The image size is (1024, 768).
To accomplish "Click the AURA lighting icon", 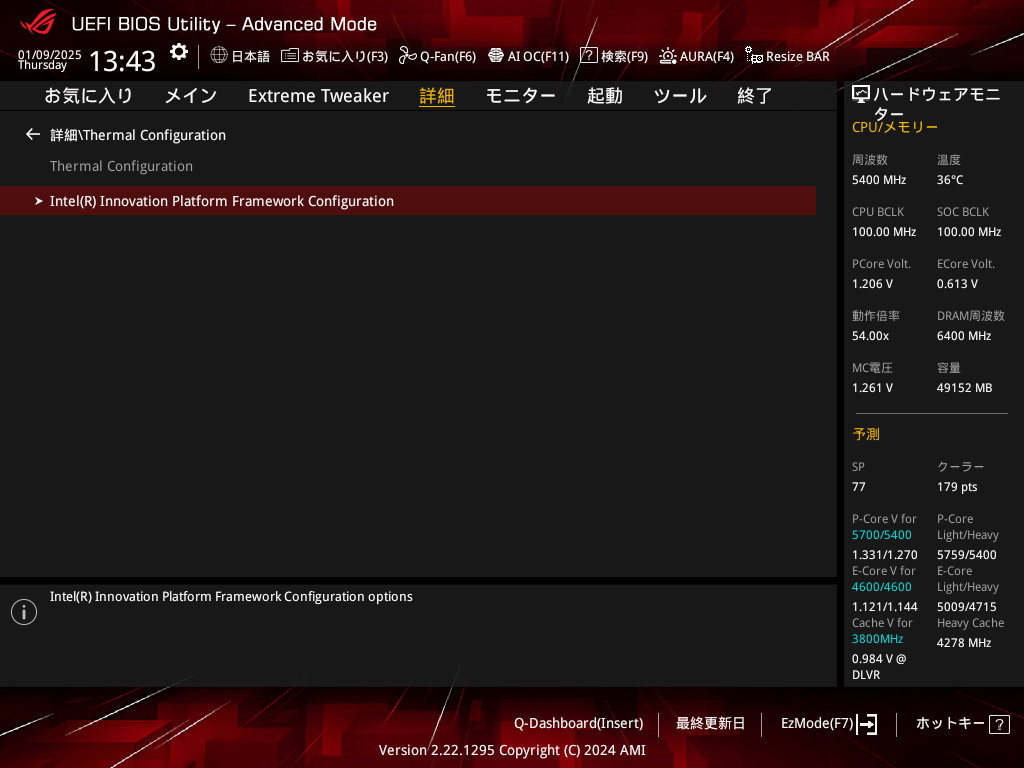I will (x=668, y=56).
